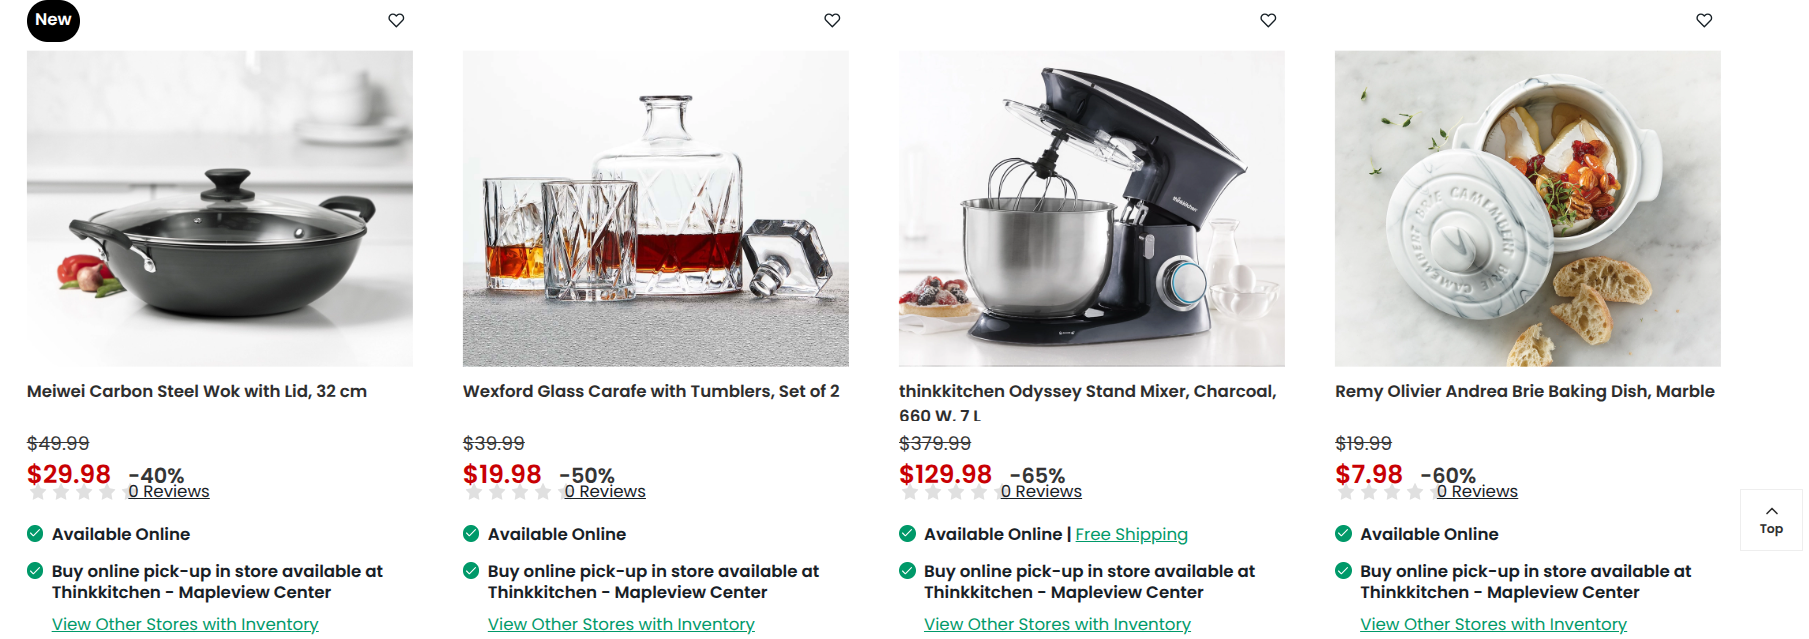View Other Stores with Inventory for carafe
Screen dimensions: 1809x639
[621, 624]
